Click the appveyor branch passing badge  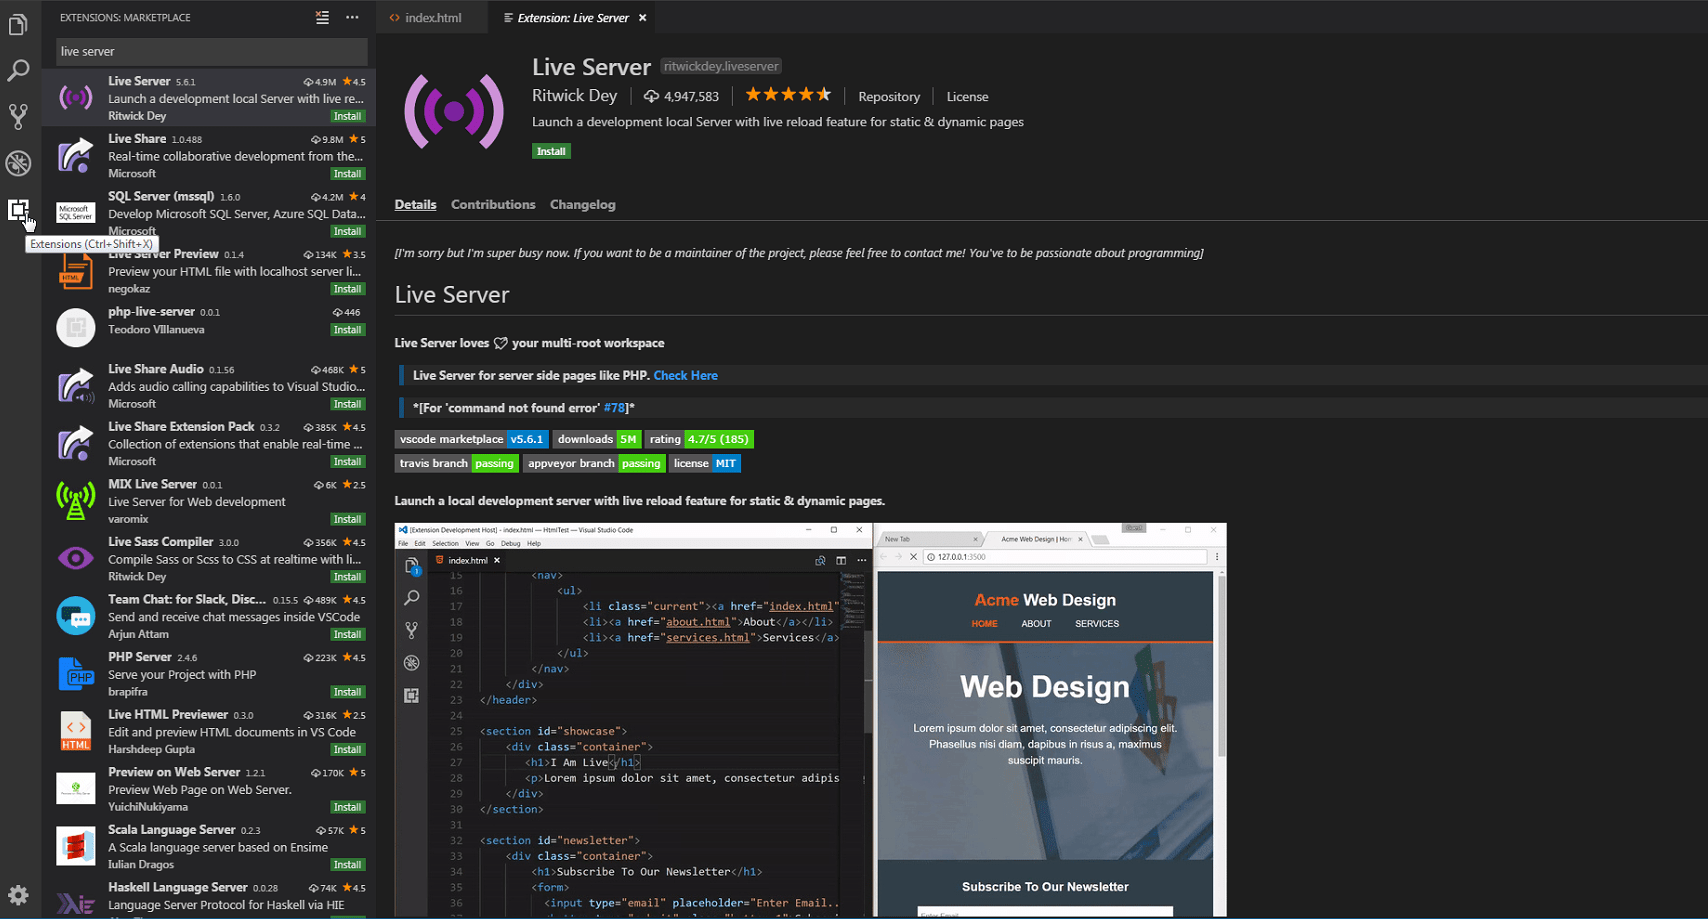594,463
